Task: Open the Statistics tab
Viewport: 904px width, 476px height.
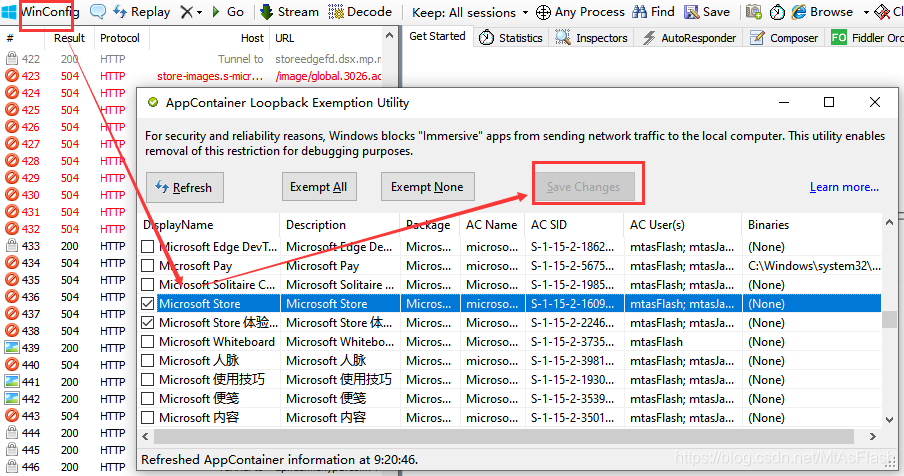Action: click(511, 37)
